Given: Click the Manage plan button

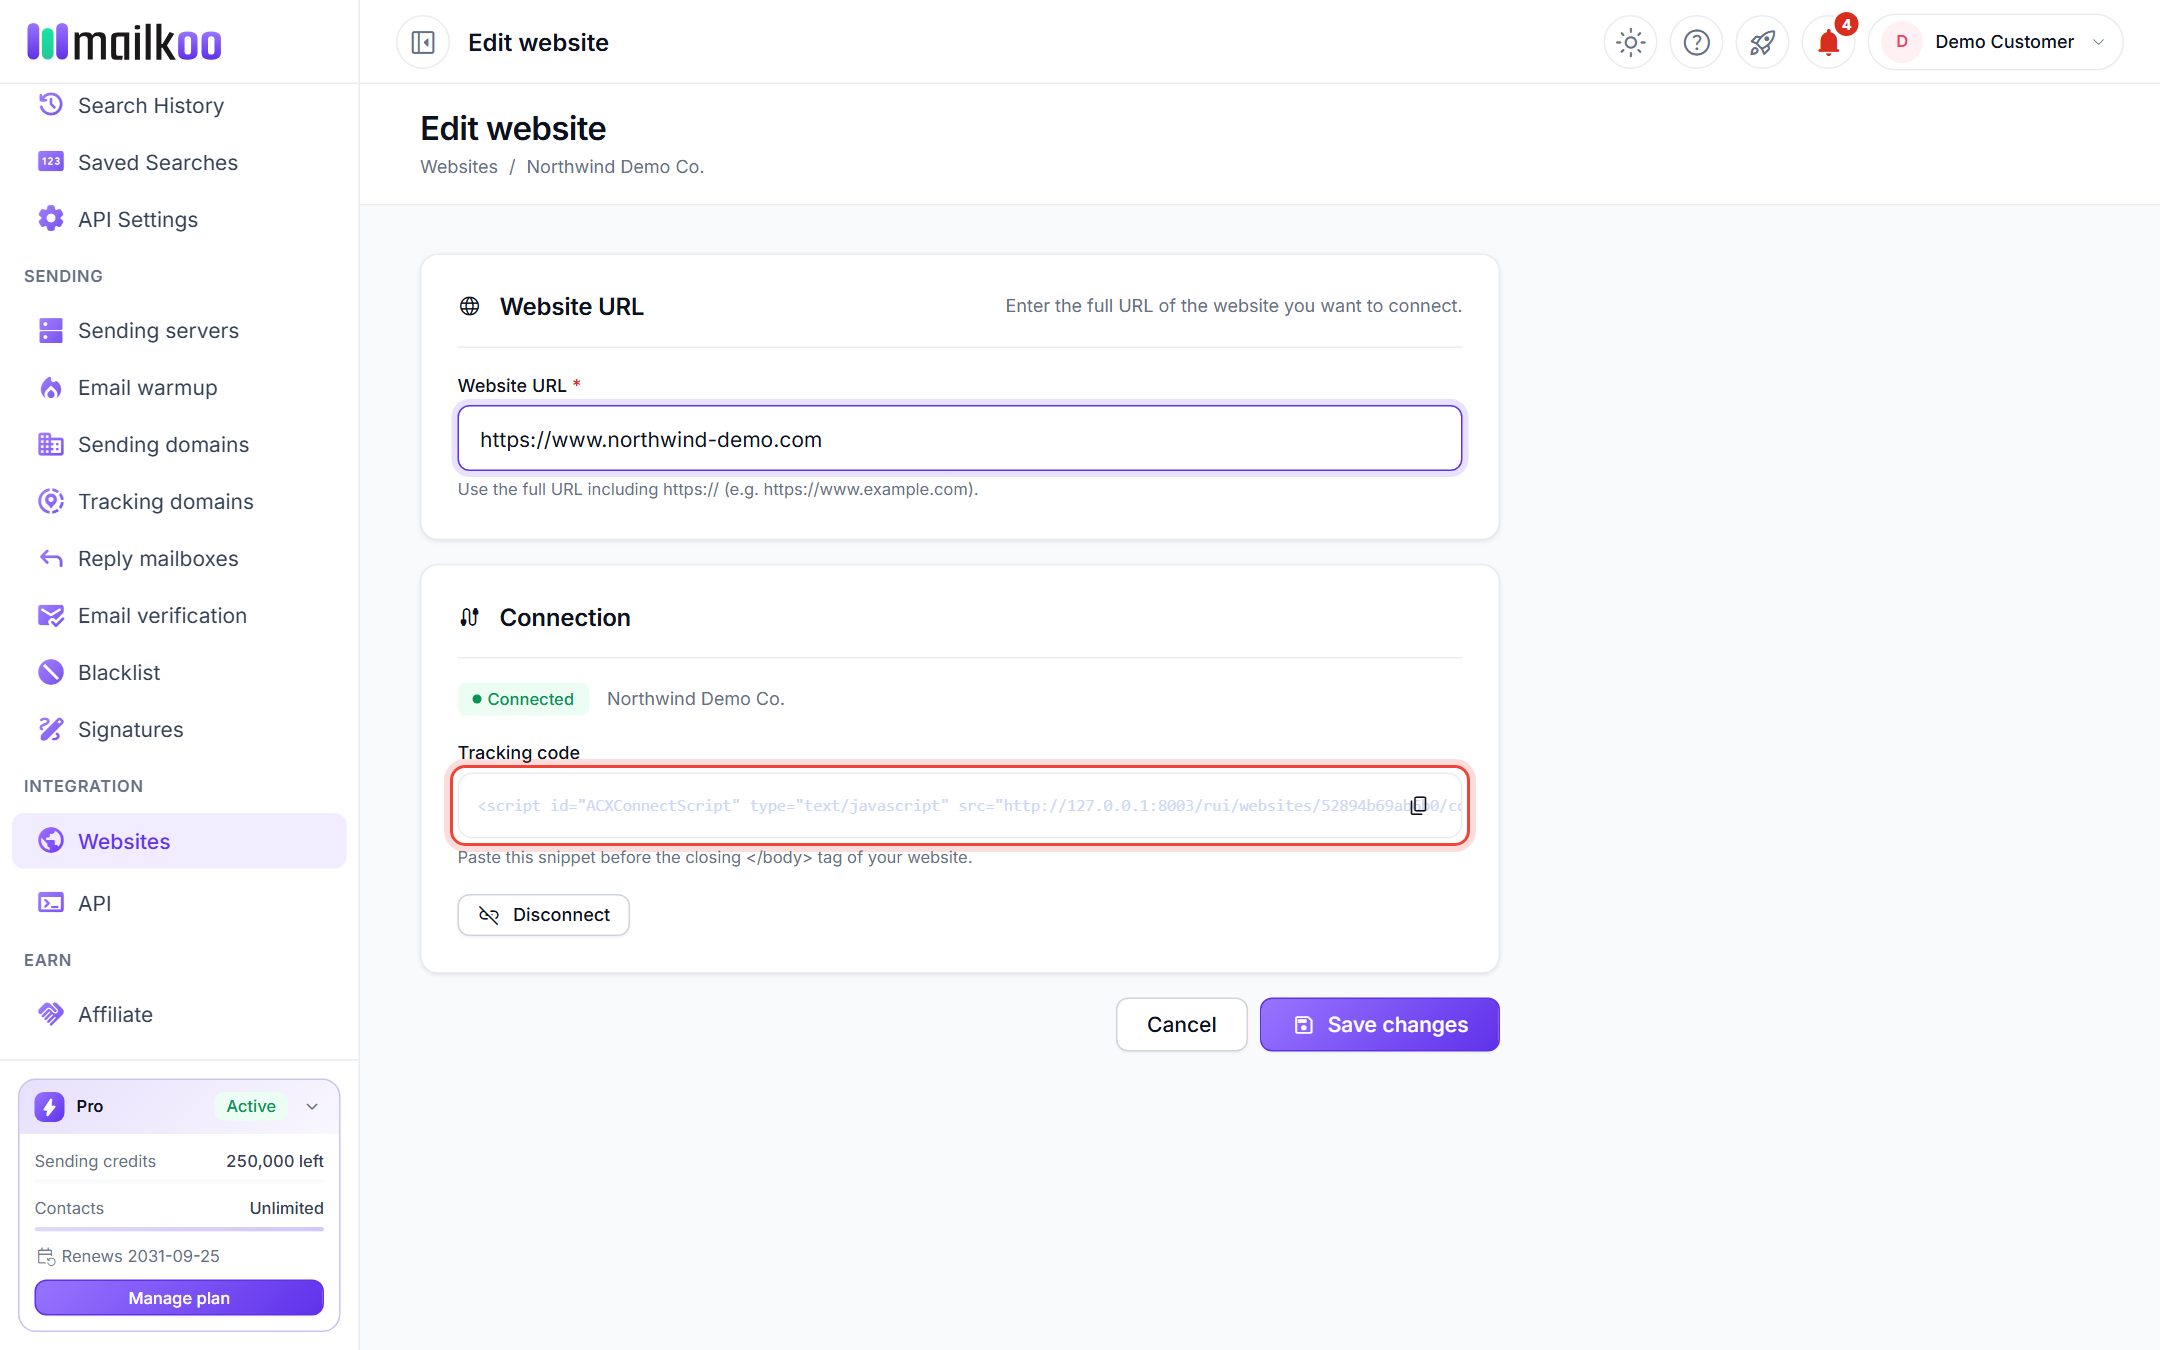Looking at the screenshot, I should click(x=179, y=1298).
